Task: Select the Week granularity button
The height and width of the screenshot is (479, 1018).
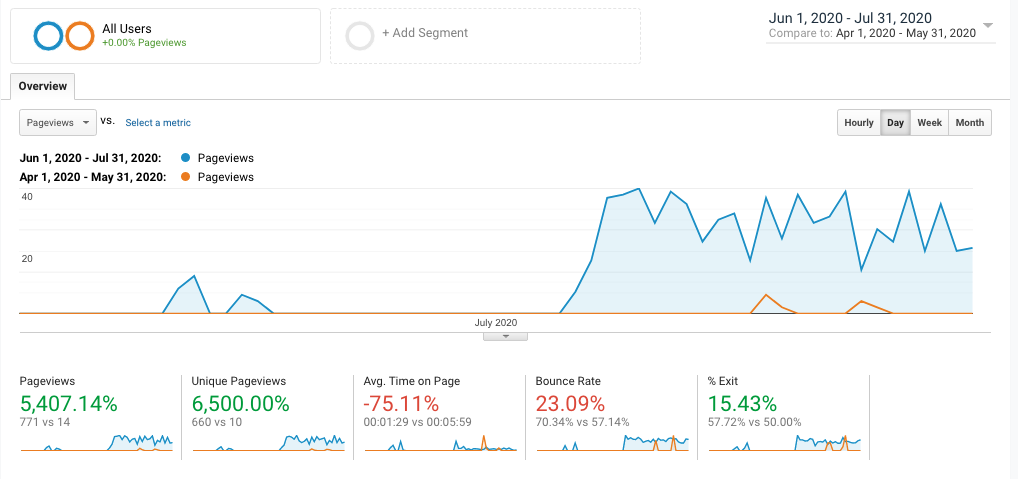Action: pyautogui.click(x=929, y=123)
